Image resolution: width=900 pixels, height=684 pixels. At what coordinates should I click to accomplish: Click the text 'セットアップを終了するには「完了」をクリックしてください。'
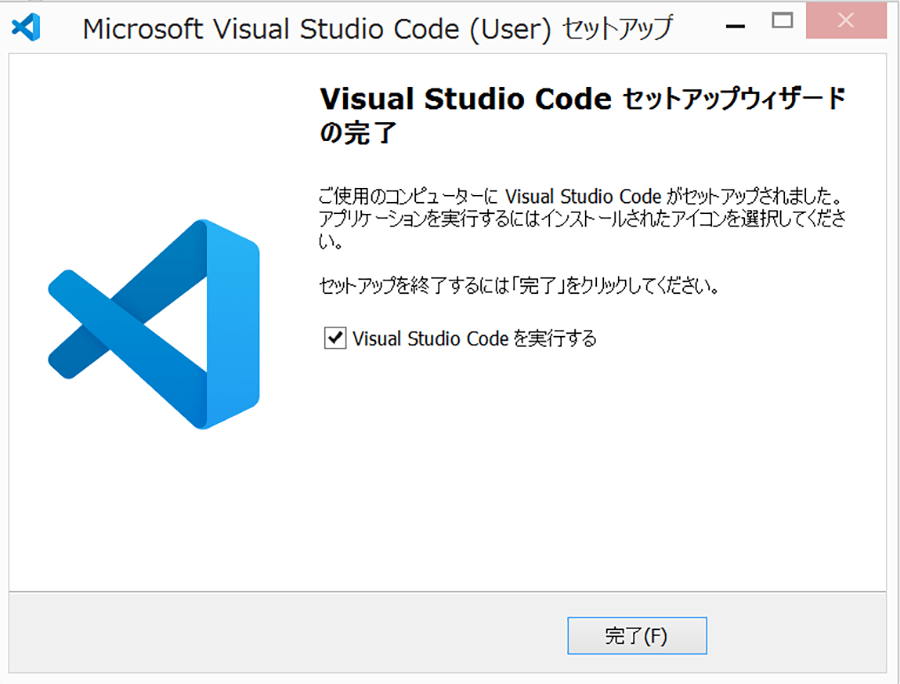click(x=519, y=285)
